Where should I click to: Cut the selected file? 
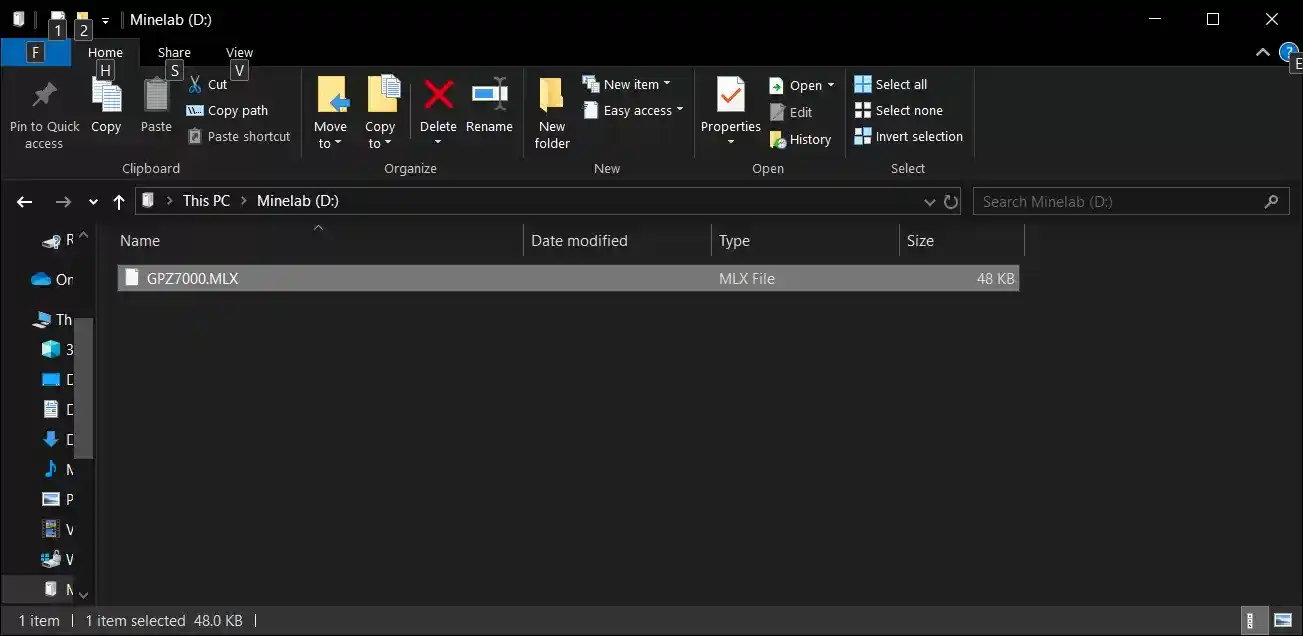click(208, 85)
